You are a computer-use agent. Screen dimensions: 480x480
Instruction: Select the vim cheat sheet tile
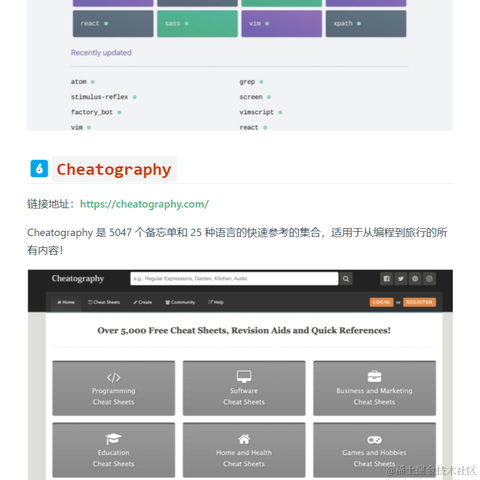282,24
